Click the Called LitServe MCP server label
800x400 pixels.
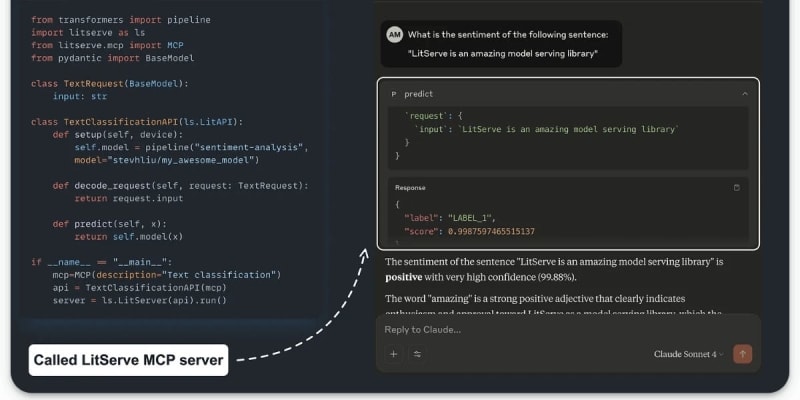129,359
